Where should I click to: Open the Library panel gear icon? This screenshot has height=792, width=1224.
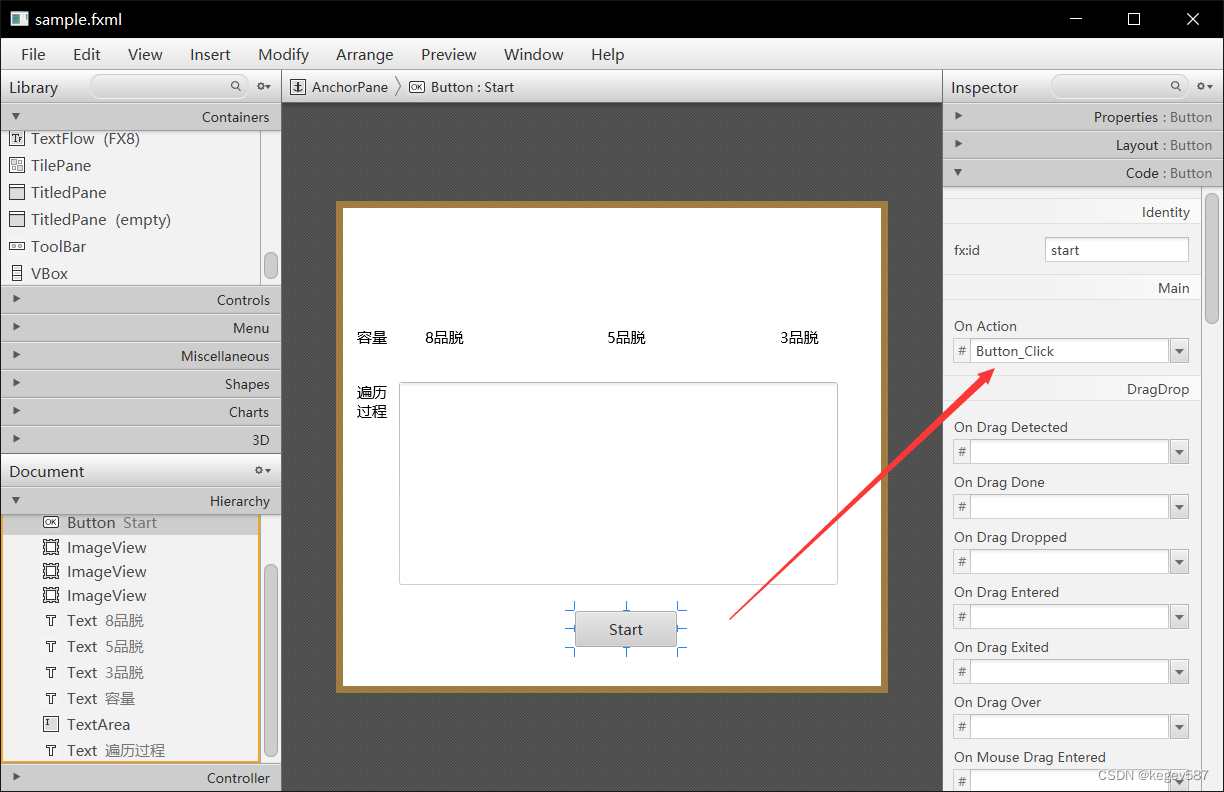[263, 86]
